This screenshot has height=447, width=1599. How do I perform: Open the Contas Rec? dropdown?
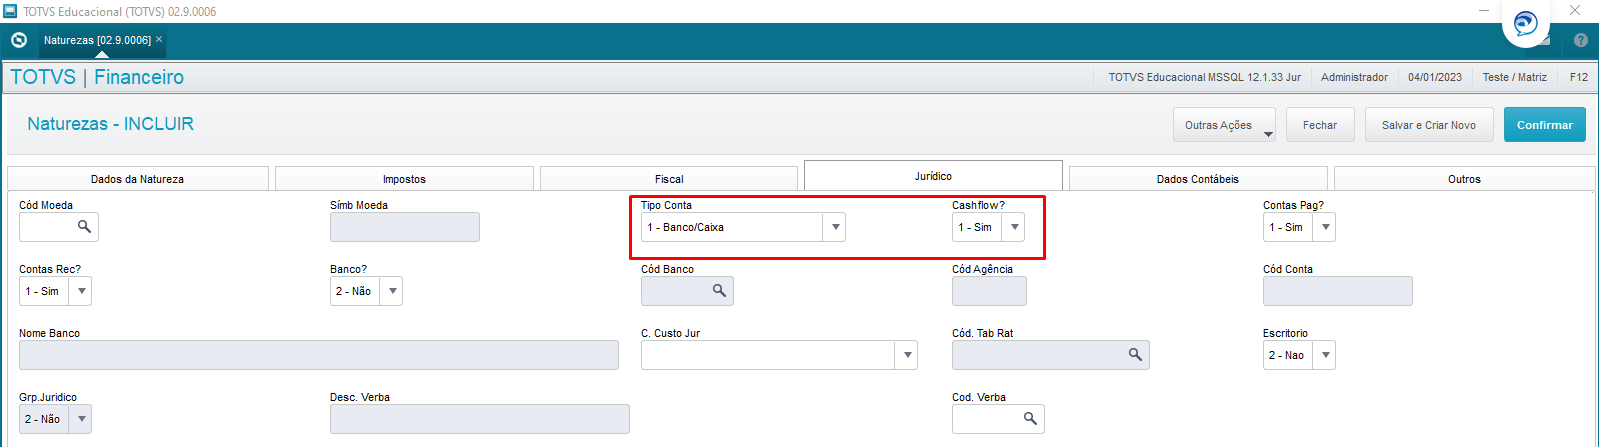81,291
